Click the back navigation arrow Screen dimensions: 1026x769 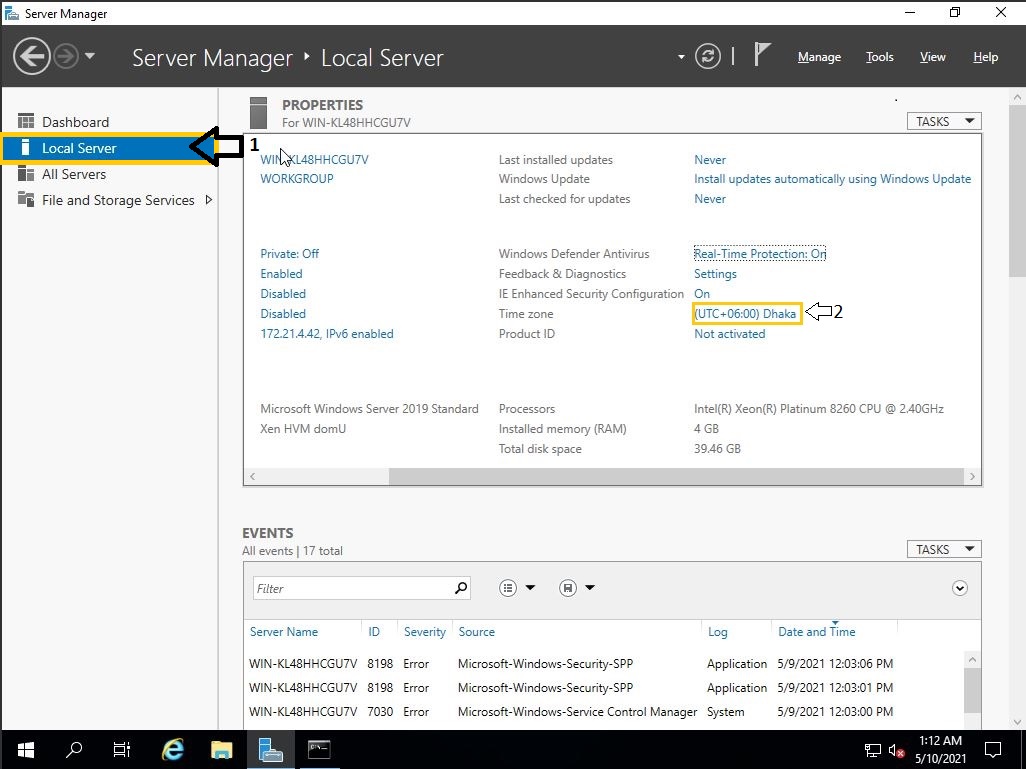coord(32,56)
